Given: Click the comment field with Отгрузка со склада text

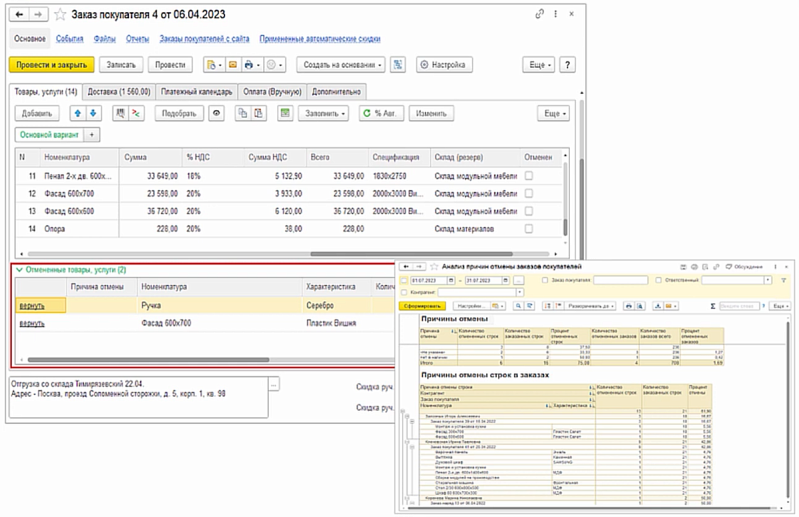Looking at the screenshot, I should pyautogui.click(x=139, y=397).
